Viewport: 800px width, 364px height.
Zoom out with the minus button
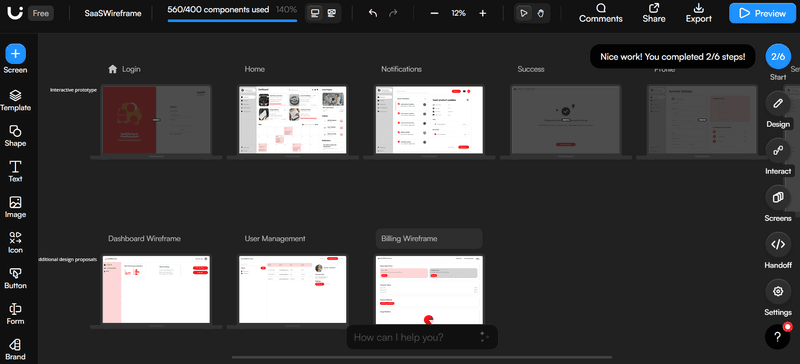tap(434, 13)
